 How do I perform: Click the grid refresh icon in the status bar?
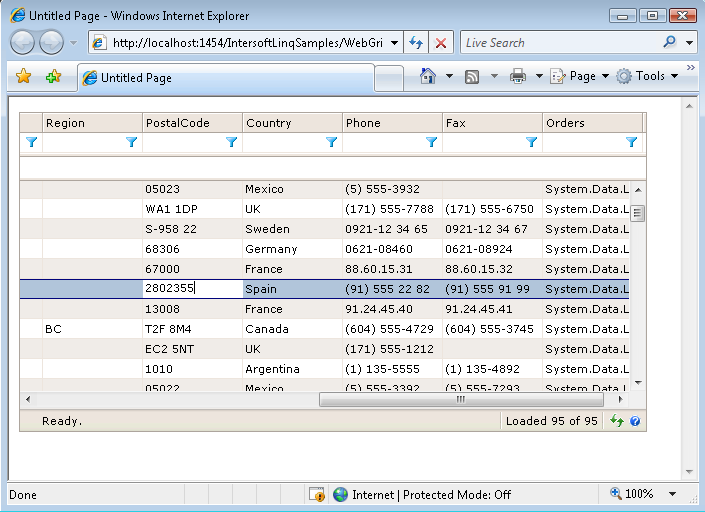pos(617,421)
